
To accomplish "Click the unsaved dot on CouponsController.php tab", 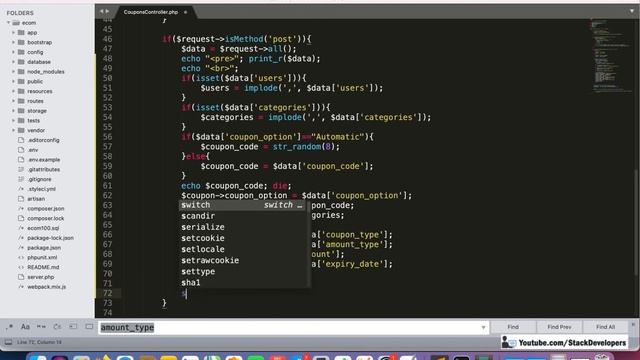I will (x=185, y=12).
